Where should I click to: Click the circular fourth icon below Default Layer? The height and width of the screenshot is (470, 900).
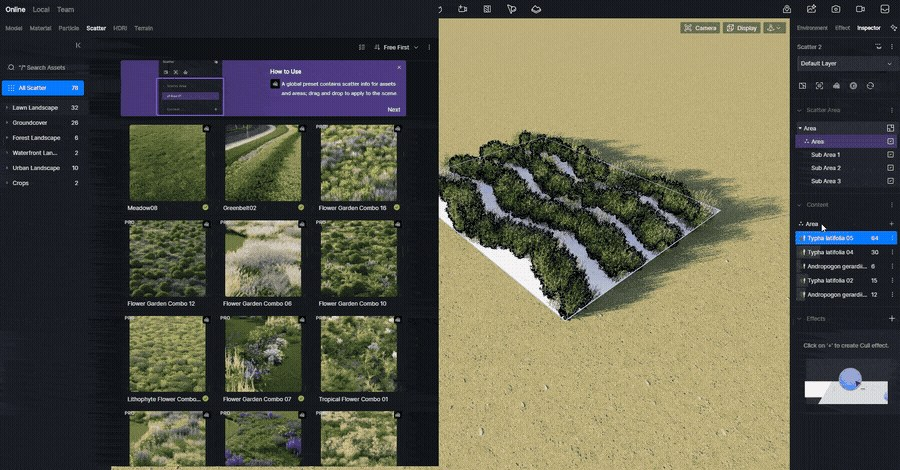[854, 86]
